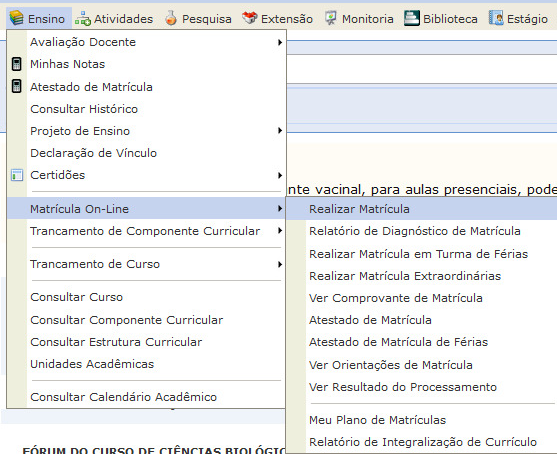Click the icon next to Certidões

pyautogui.click(x=17, y=175)
